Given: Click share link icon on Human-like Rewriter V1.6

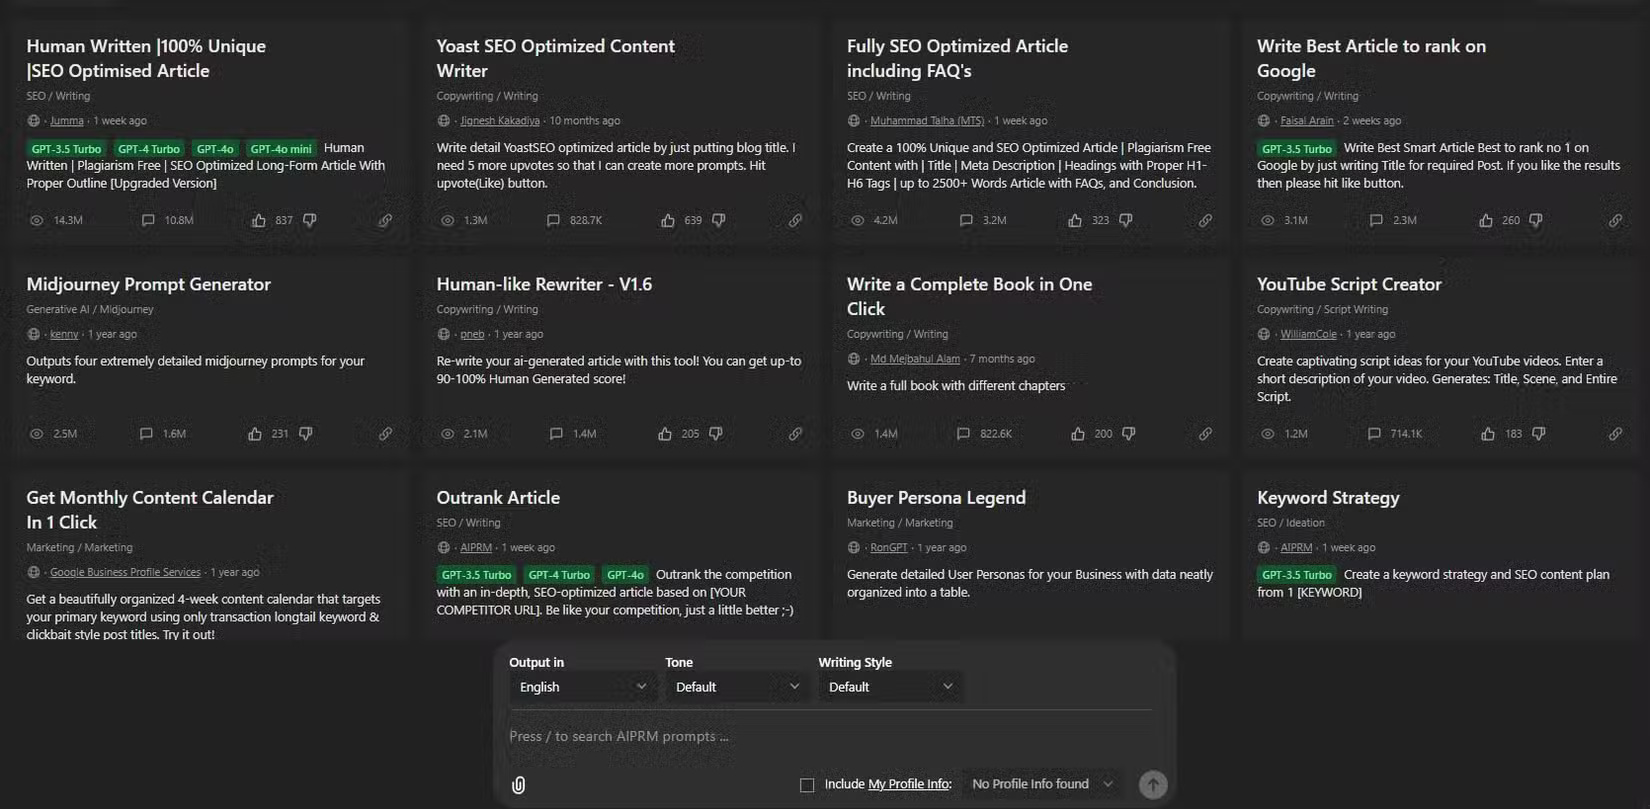Looking at the screenshot, I should click(795, 433).
